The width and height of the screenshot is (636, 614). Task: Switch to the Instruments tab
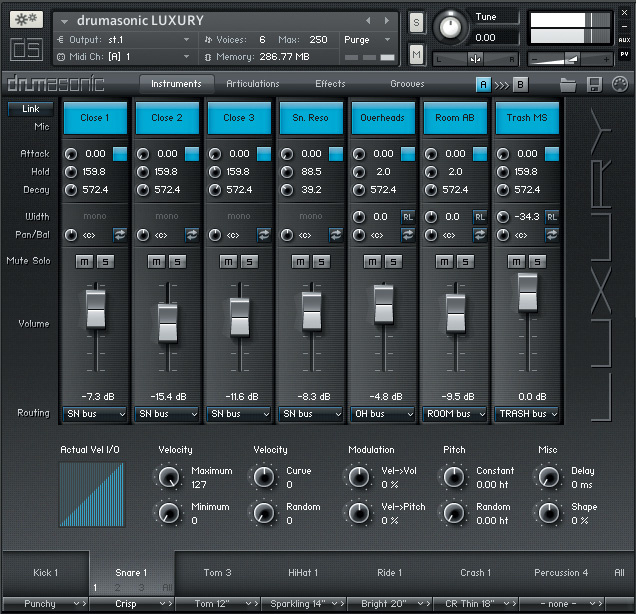point(176,84)
